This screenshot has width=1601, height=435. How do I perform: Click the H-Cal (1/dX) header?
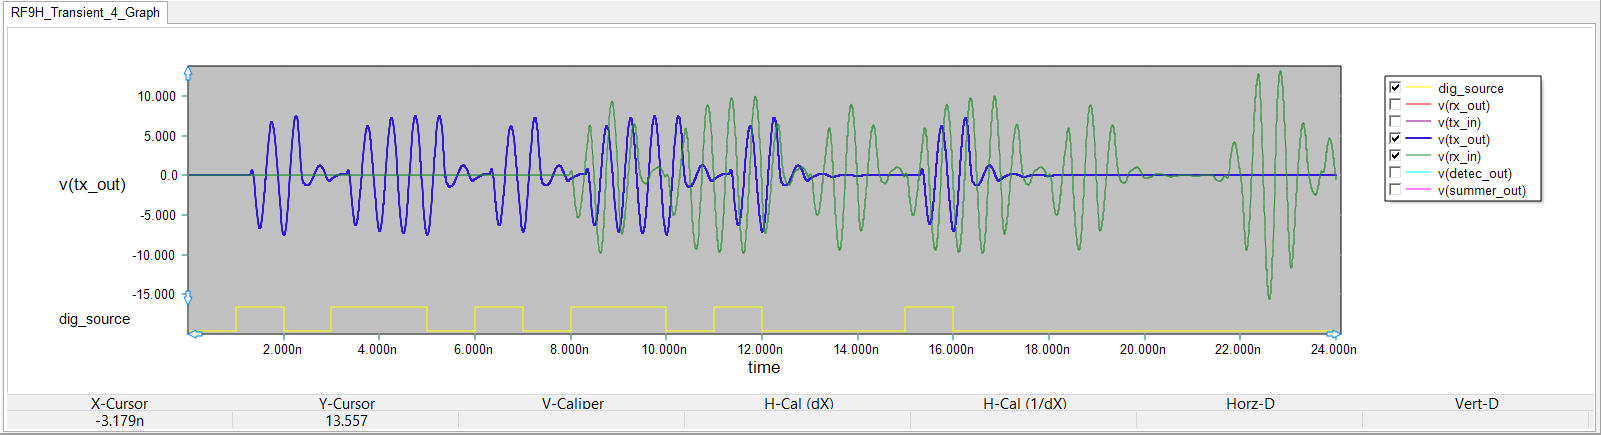pos(1025,404)
